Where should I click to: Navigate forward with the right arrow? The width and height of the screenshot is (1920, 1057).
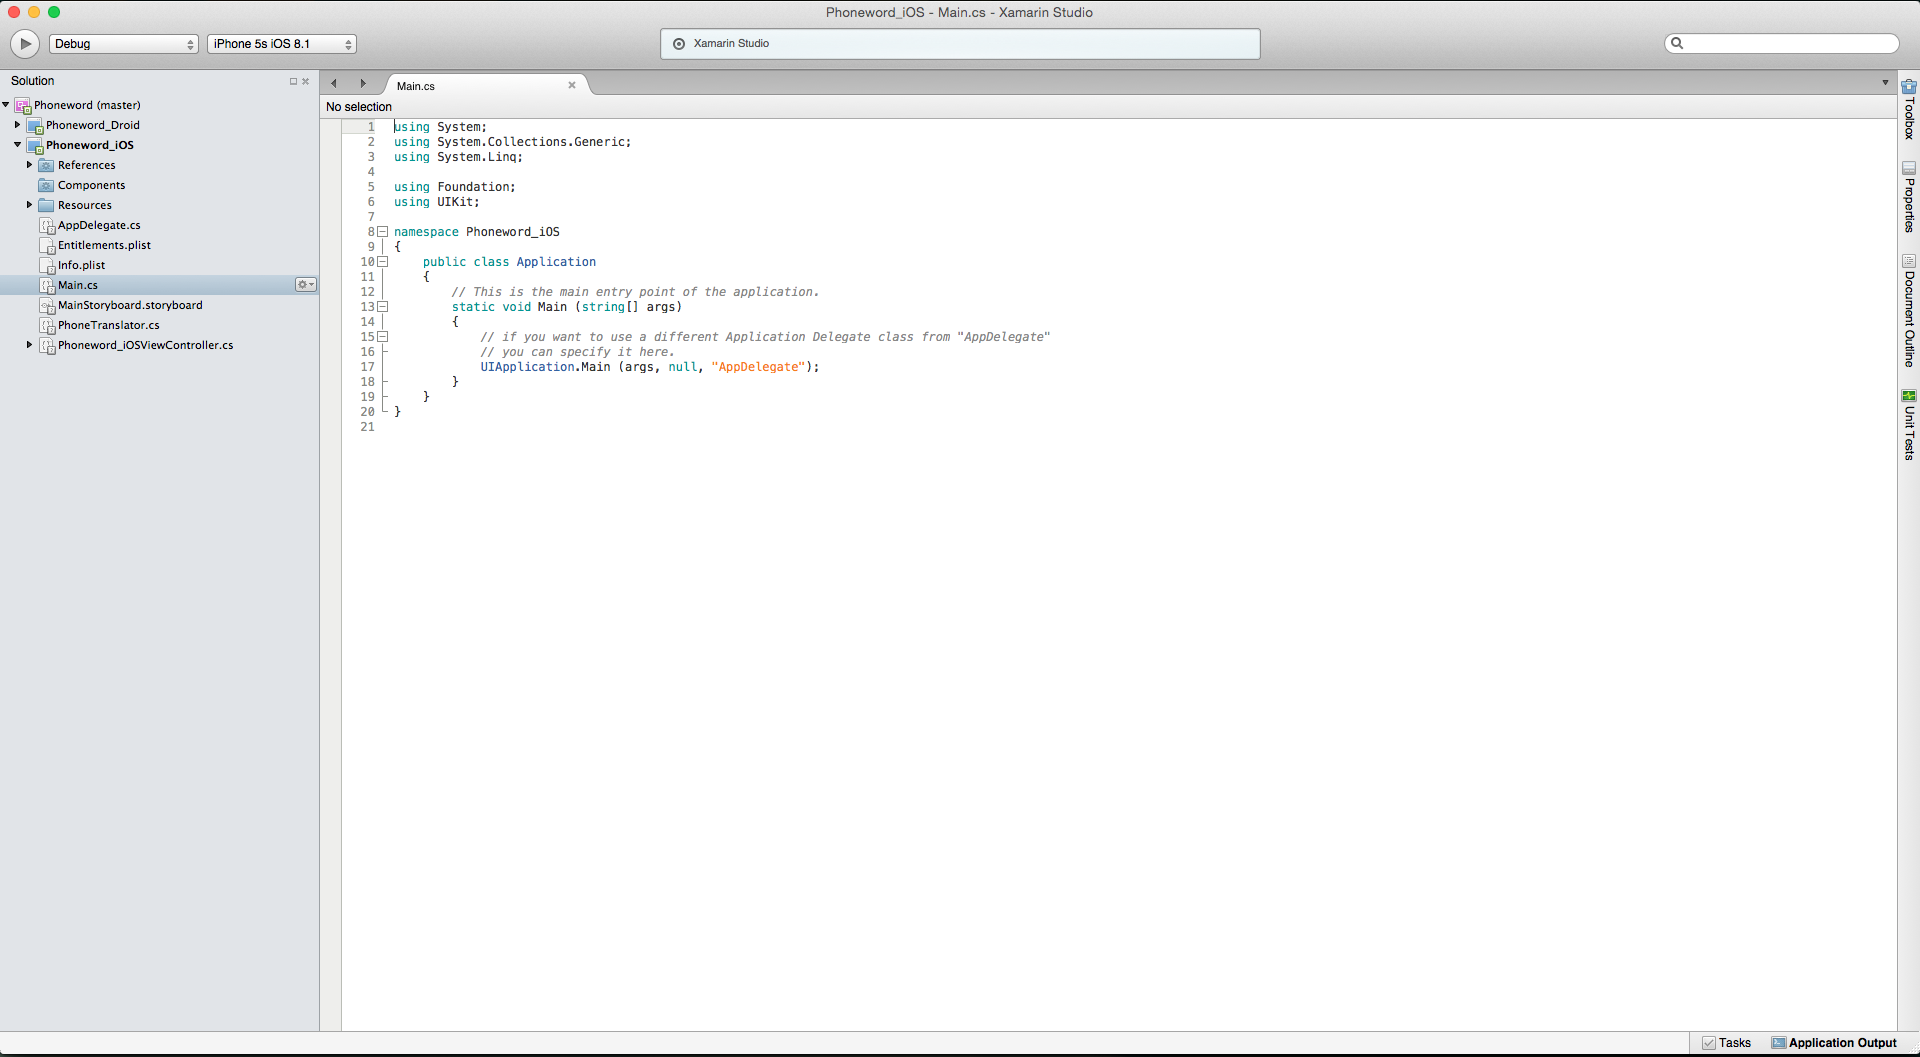pos(363,84)
